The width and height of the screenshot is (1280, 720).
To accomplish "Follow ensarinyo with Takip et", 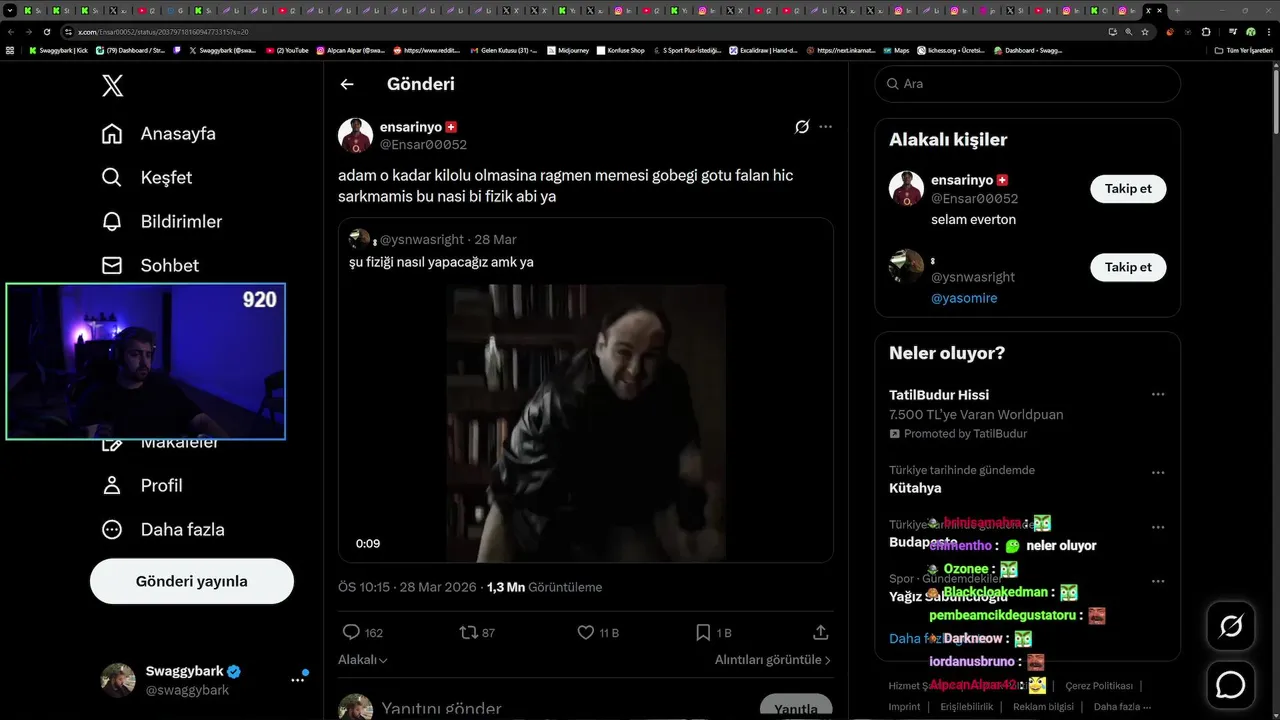I will pyautogui.click(x=1128, y=188).
